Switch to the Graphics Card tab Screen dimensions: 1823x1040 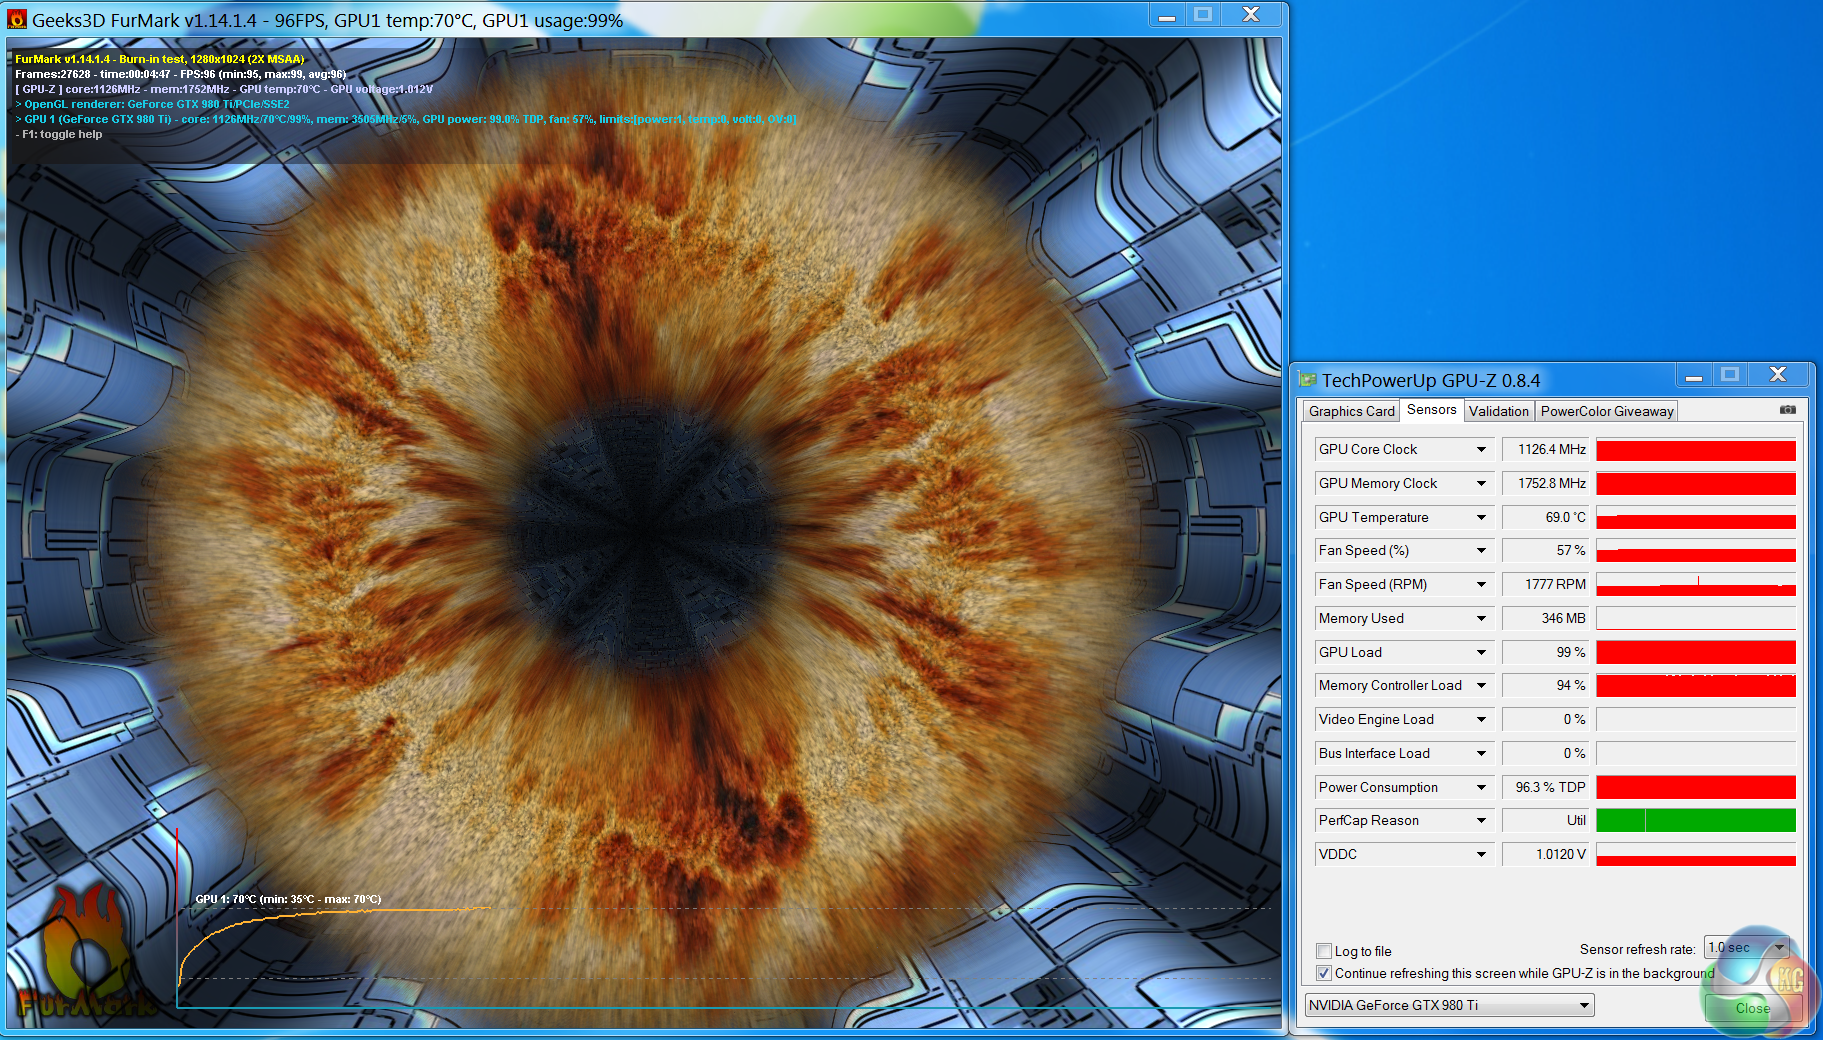coord(1351,411)
